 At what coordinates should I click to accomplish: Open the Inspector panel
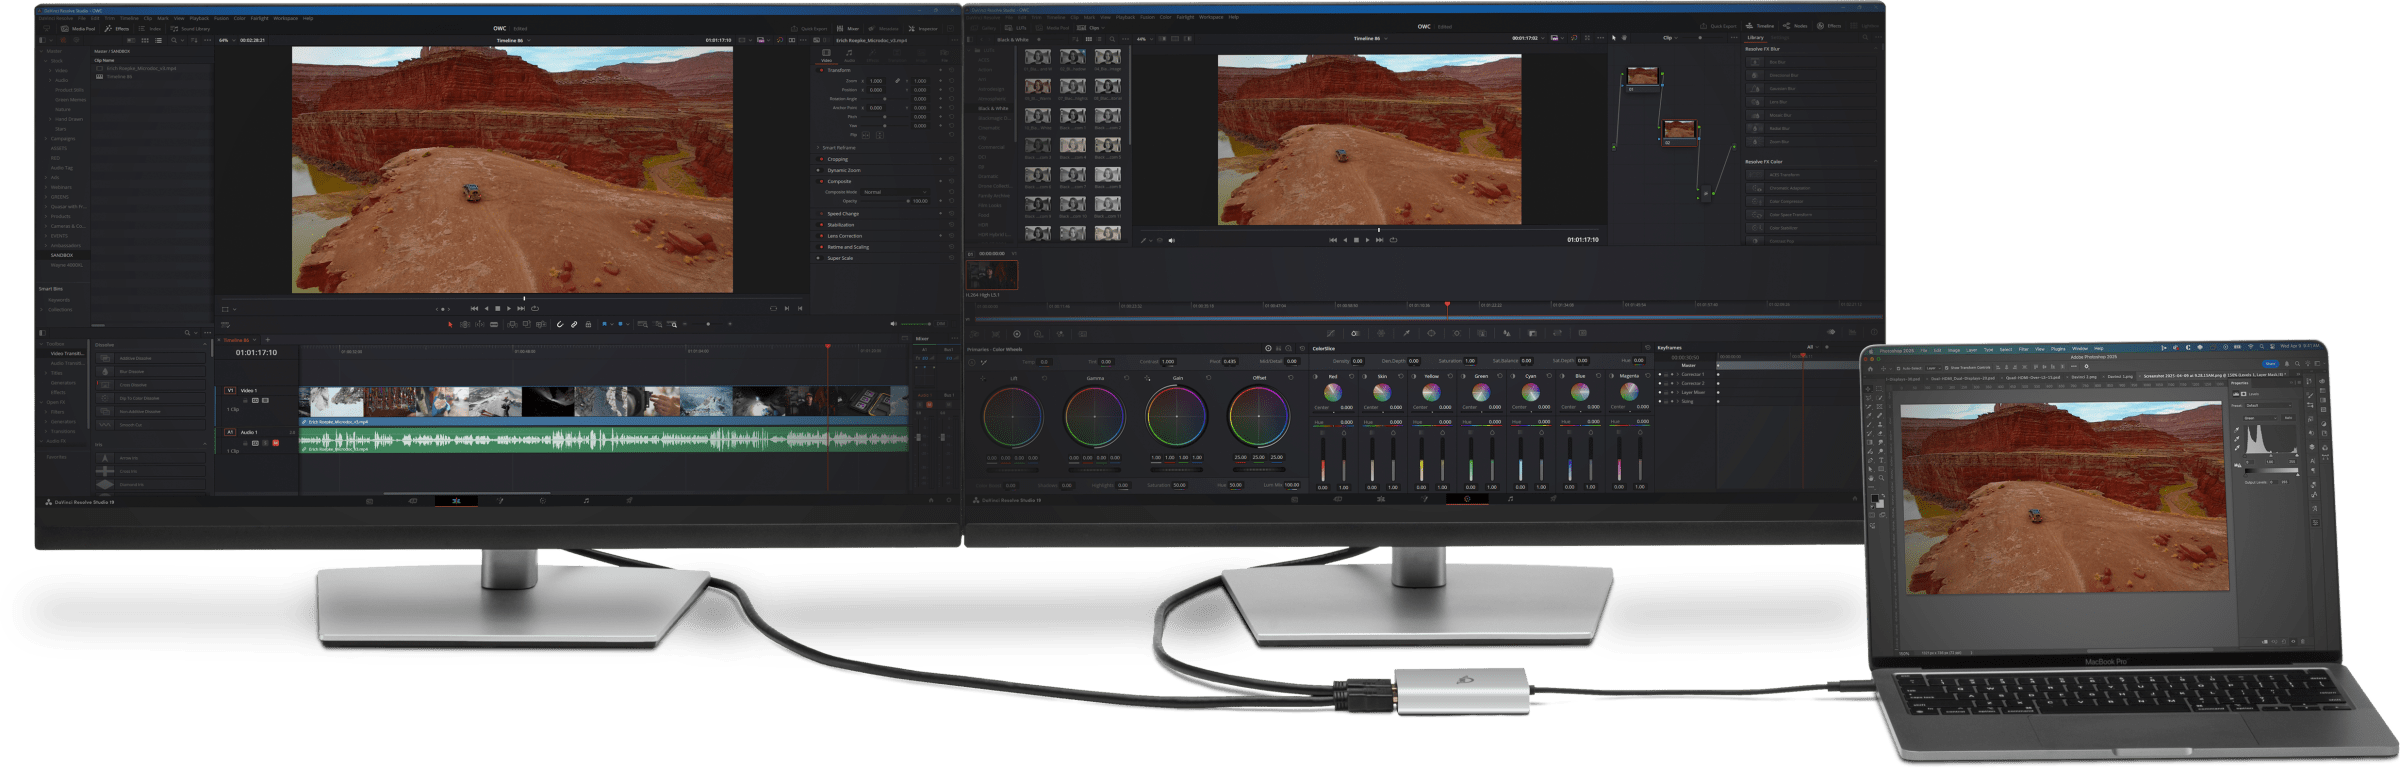coord(923,29)
